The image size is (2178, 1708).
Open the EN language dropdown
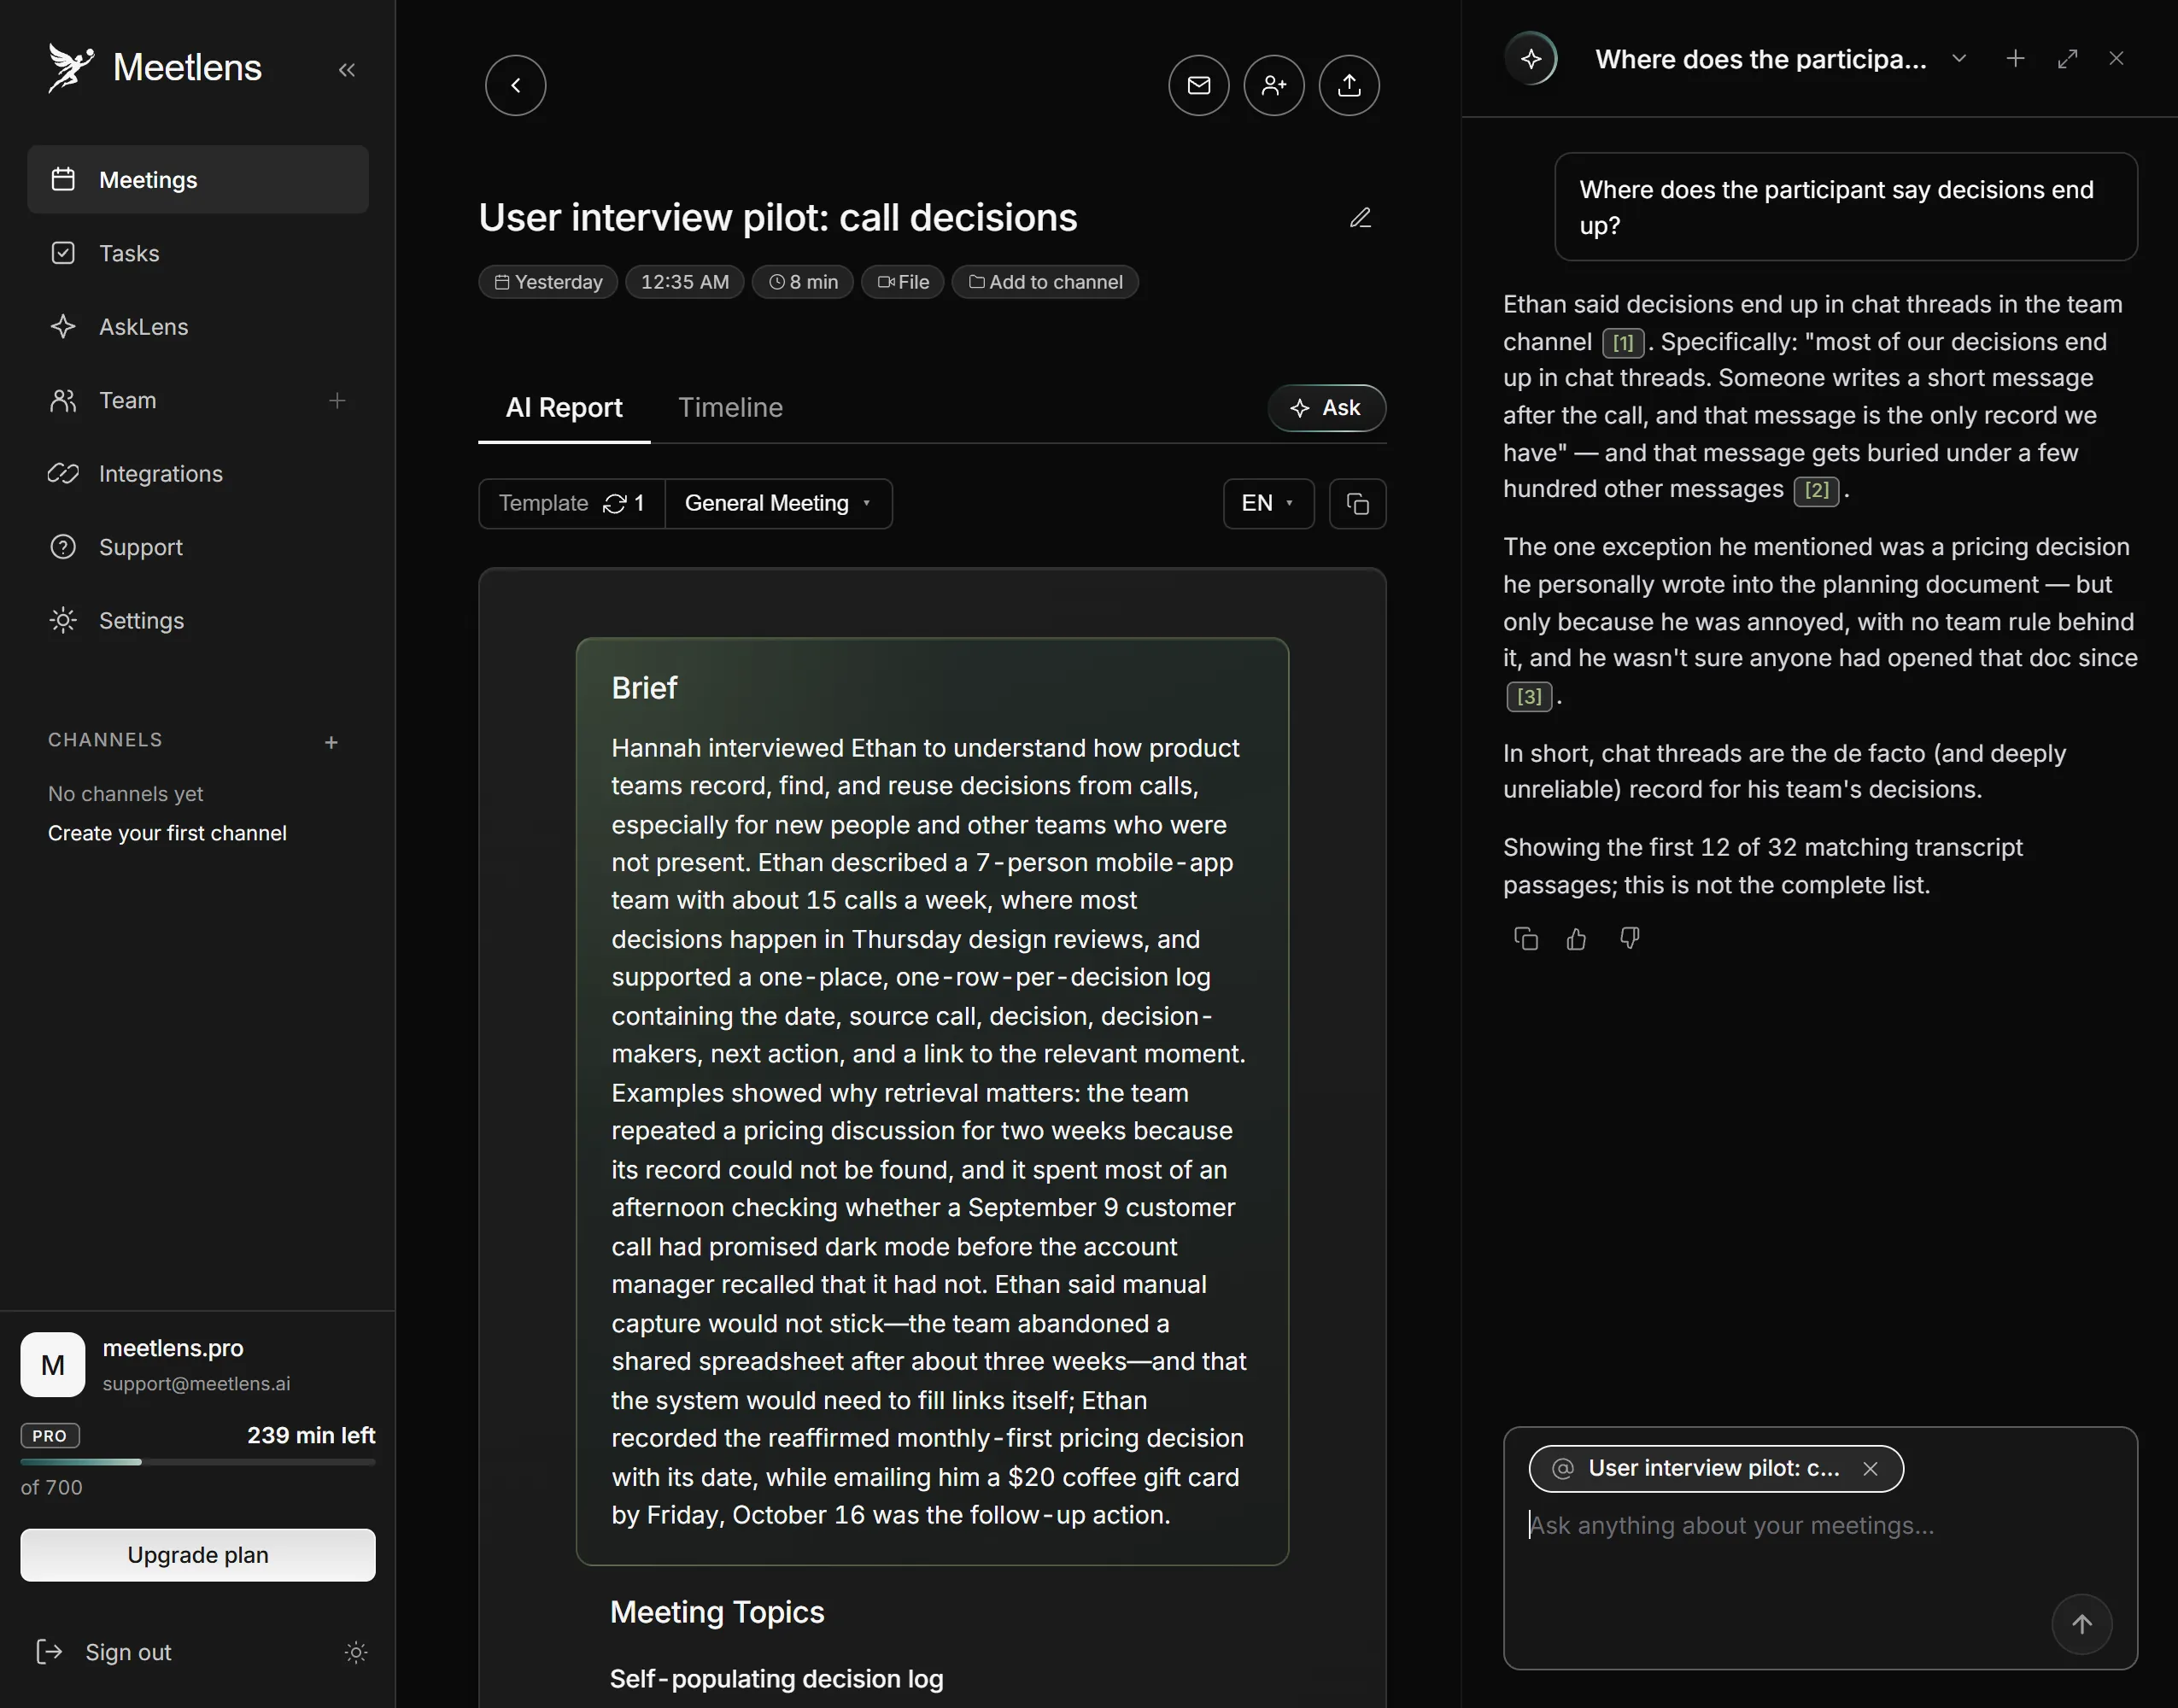coord(1268,503)
